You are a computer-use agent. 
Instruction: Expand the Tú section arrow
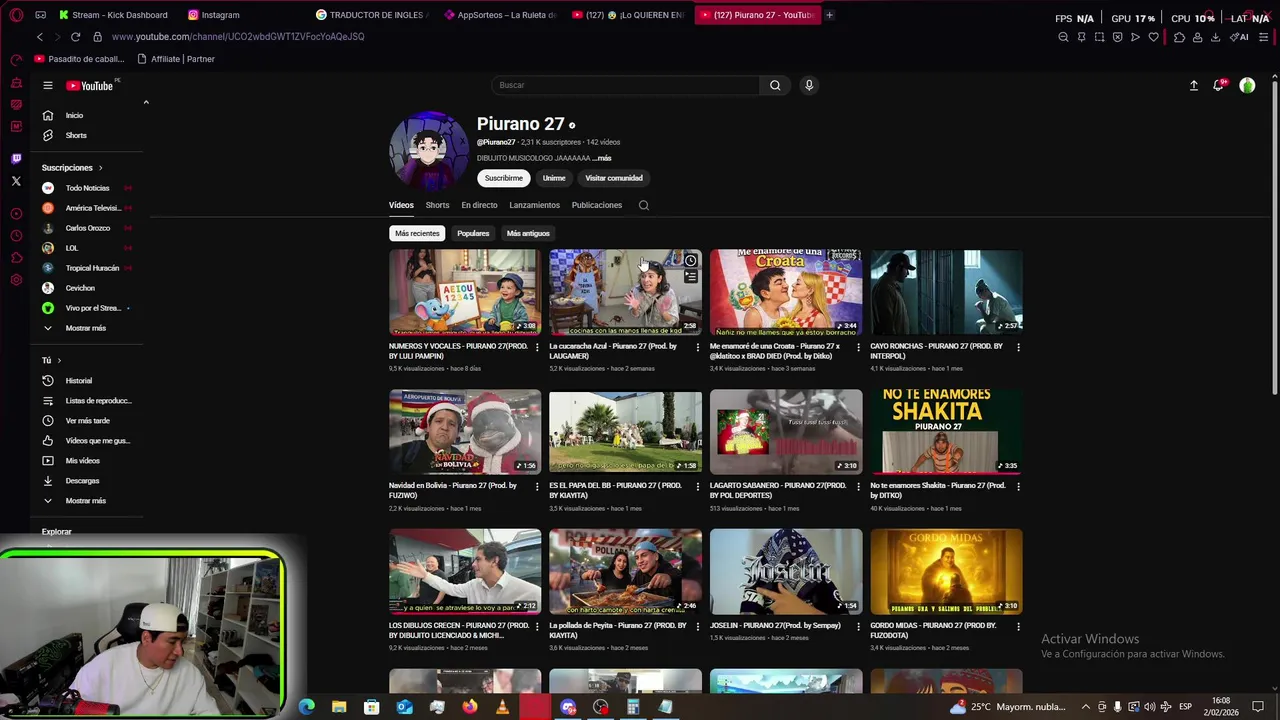[59, 360]
